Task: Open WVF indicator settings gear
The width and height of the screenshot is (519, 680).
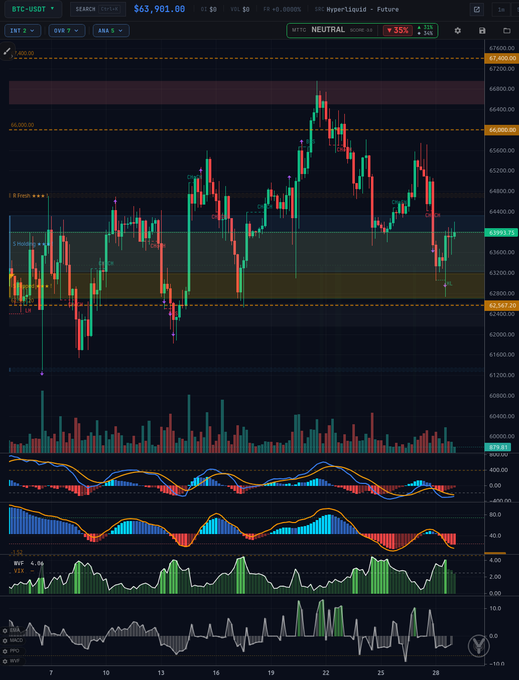Action: click(x=5, y=661)
